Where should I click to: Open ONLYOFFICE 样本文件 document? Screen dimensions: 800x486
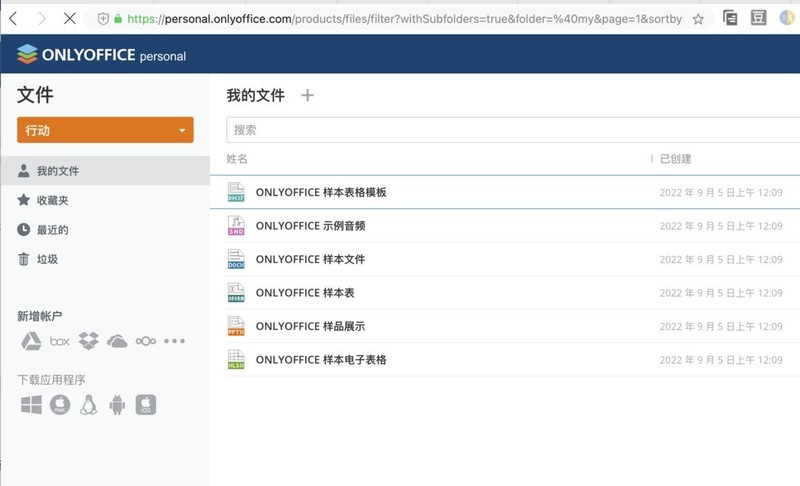(310, 259)
